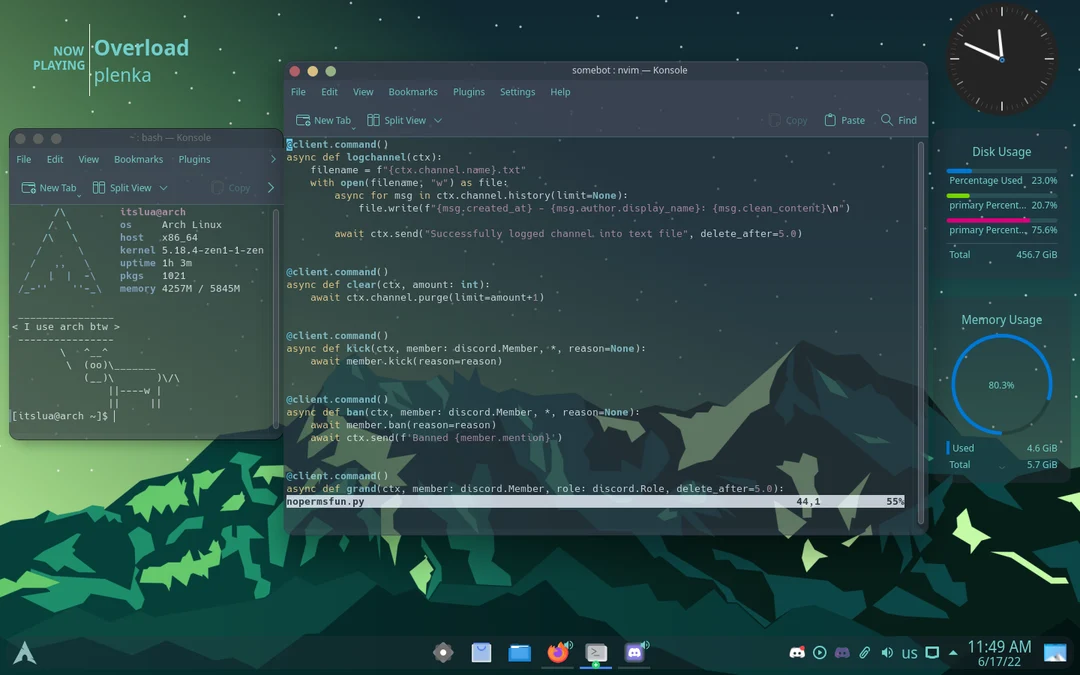Click the analog clock widget
Screen dimensions: 1080x675
pos(1001,60)
